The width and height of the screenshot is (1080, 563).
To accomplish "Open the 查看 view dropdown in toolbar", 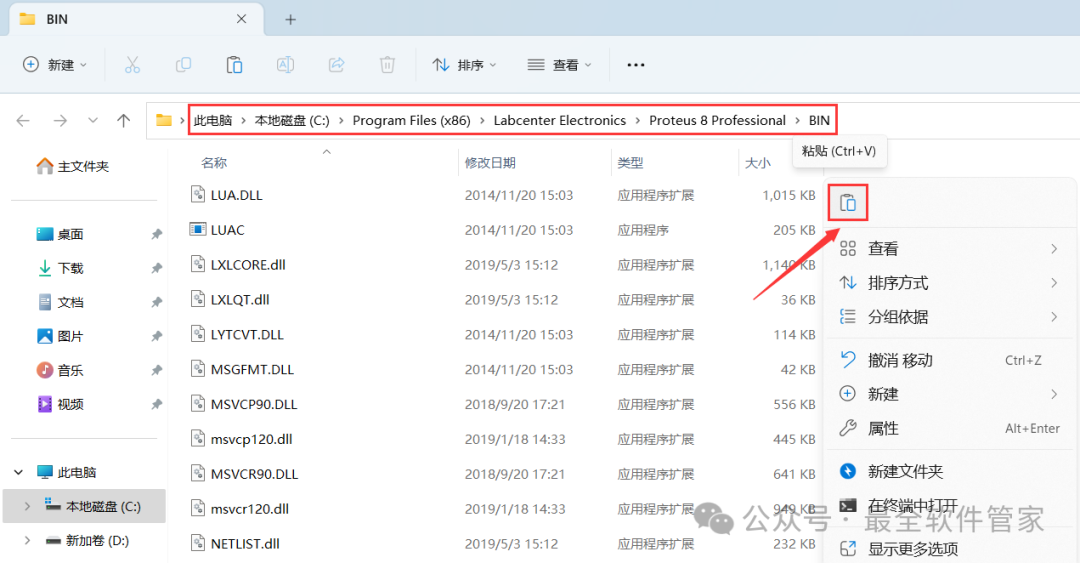I will pyautogui.click(x=559, y=65).
